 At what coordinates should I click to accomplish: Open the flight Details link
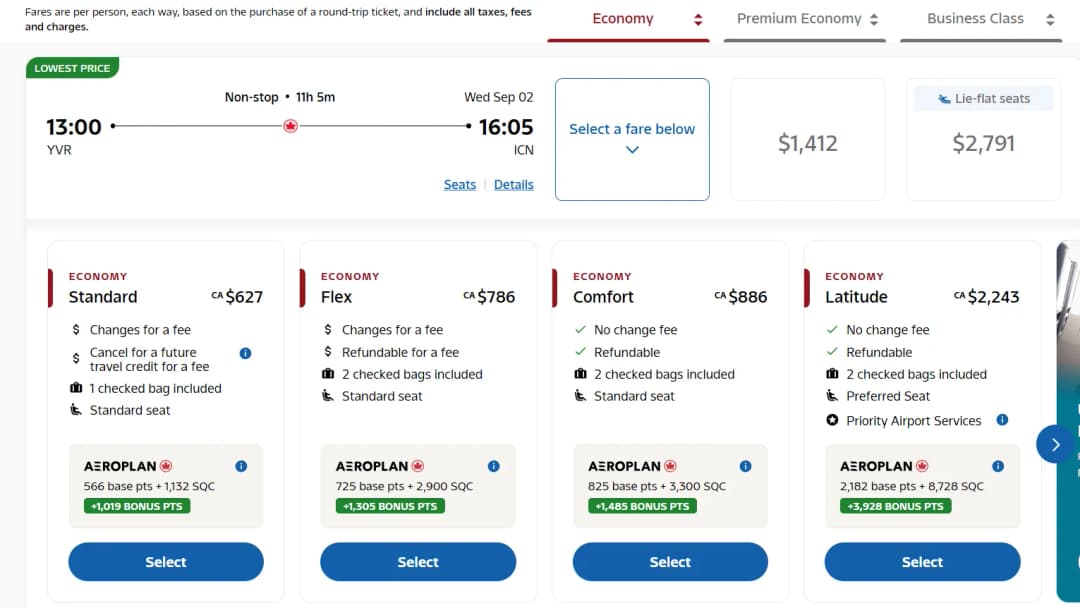[x=514, y=185]
